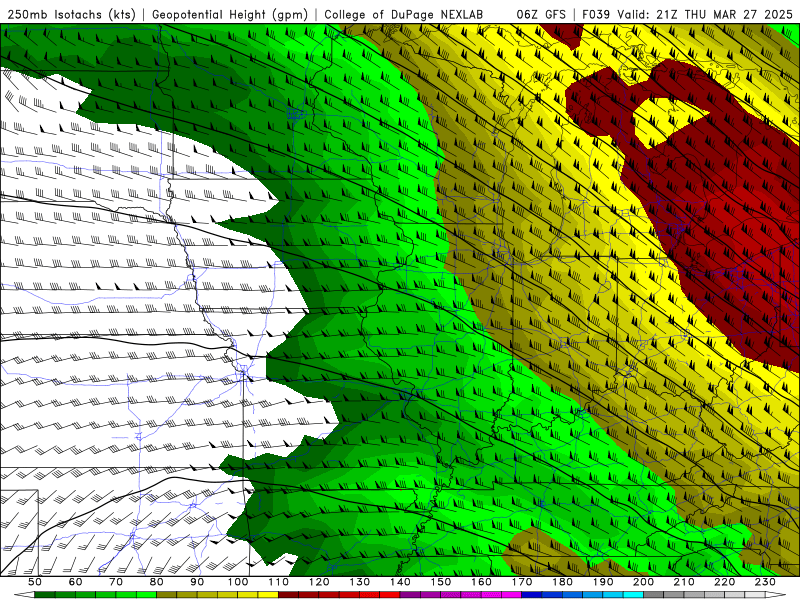Click the '140' value on the color scale
Viewport: 800px width, 600px height.
point(400,582)
